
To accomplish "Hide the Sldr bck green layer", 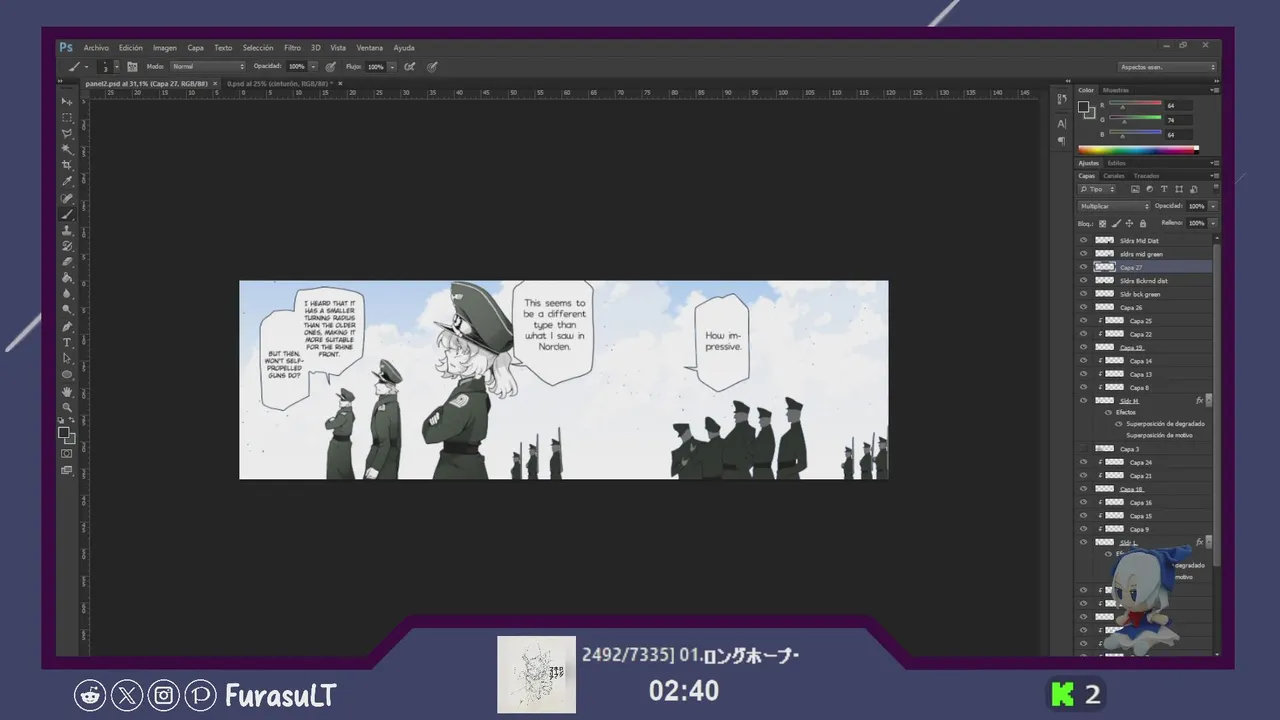I will [1083, 294].
